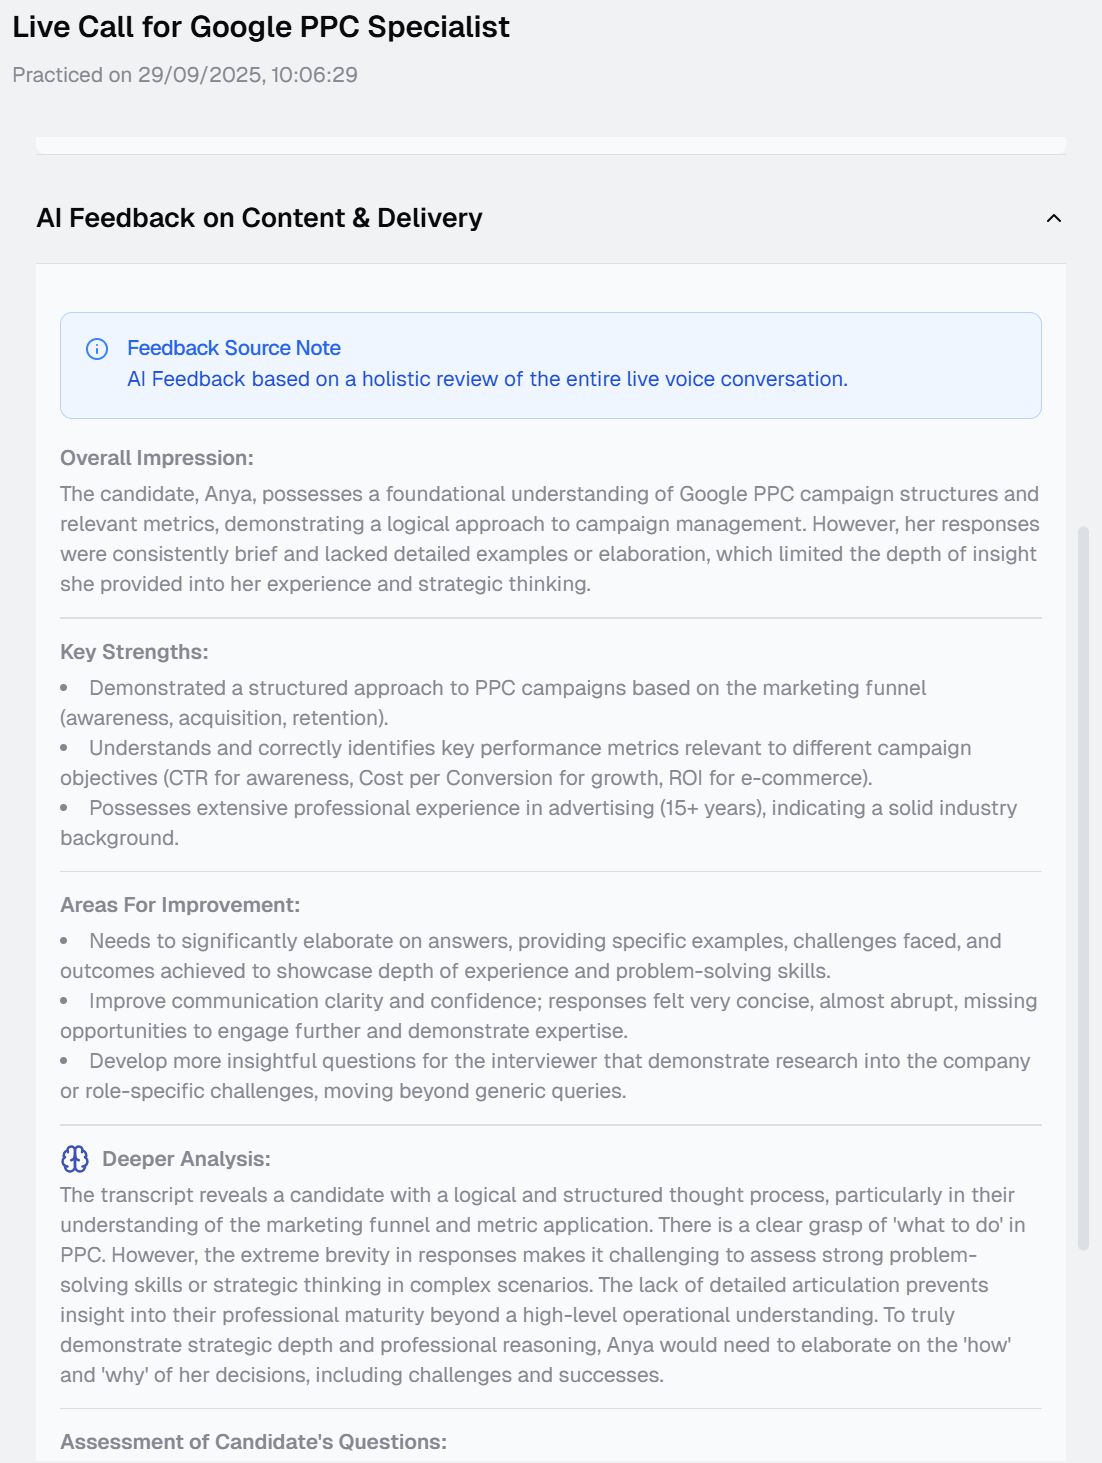Click the Overall Impression paragraph about Anya
The width and height of the screenshot is (1102, 1463).
549,539
